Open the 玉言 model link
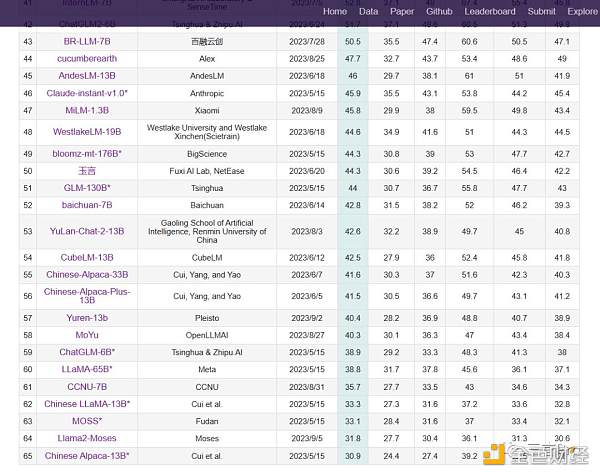This screenshot has width=600, height=476. click(87, 171)
